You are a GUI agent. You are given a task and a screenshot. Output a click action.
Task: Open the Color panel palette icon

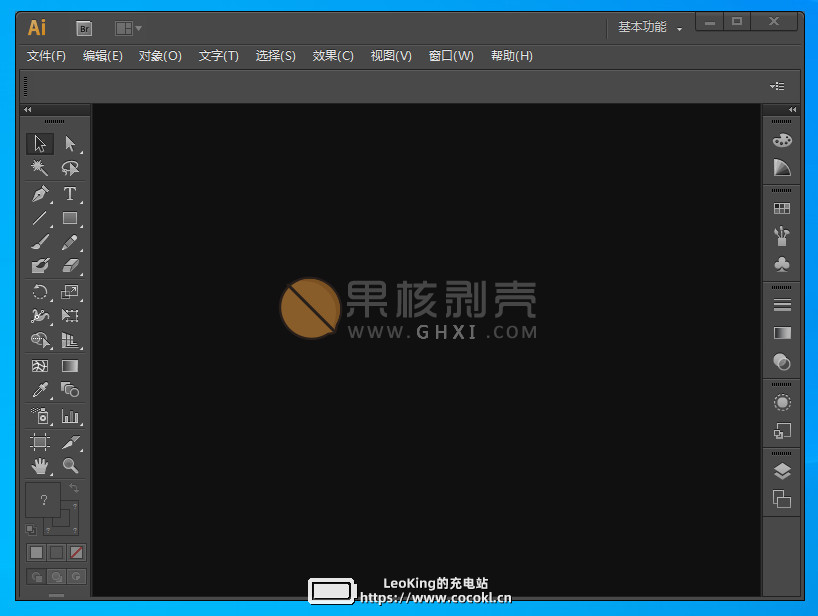point(781,140)
